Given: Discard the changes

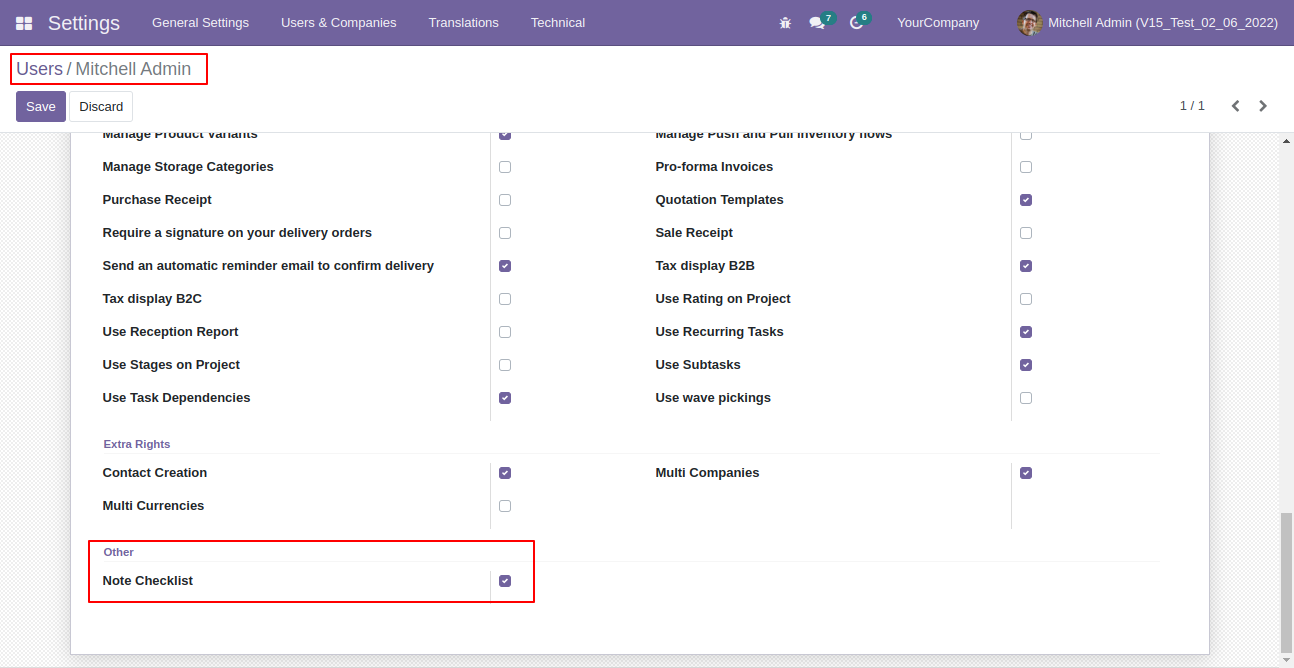Looking at the screenshot, I should [x=101, y=106].
